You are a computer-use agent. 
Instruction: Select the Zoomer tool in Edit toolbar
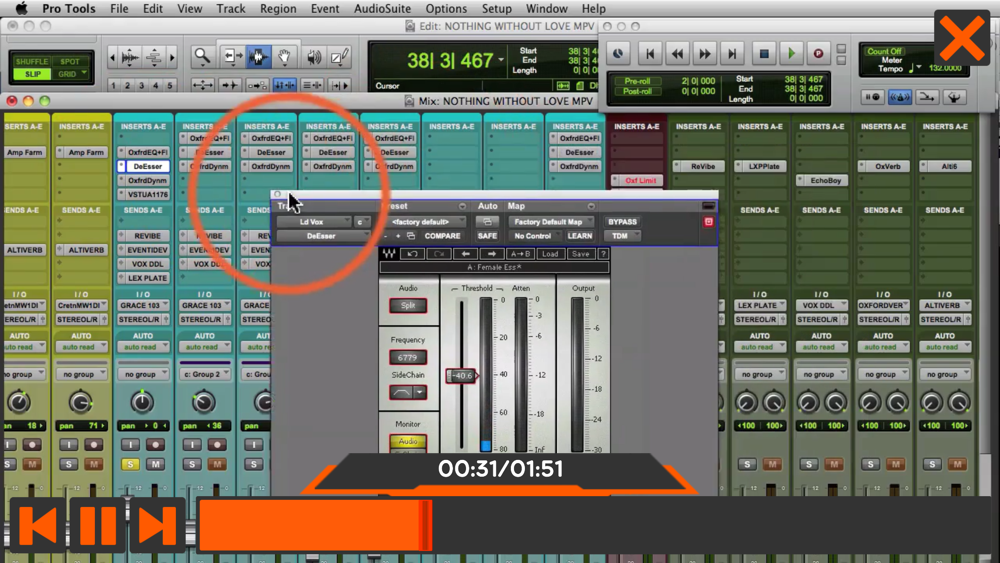point(202,57)
